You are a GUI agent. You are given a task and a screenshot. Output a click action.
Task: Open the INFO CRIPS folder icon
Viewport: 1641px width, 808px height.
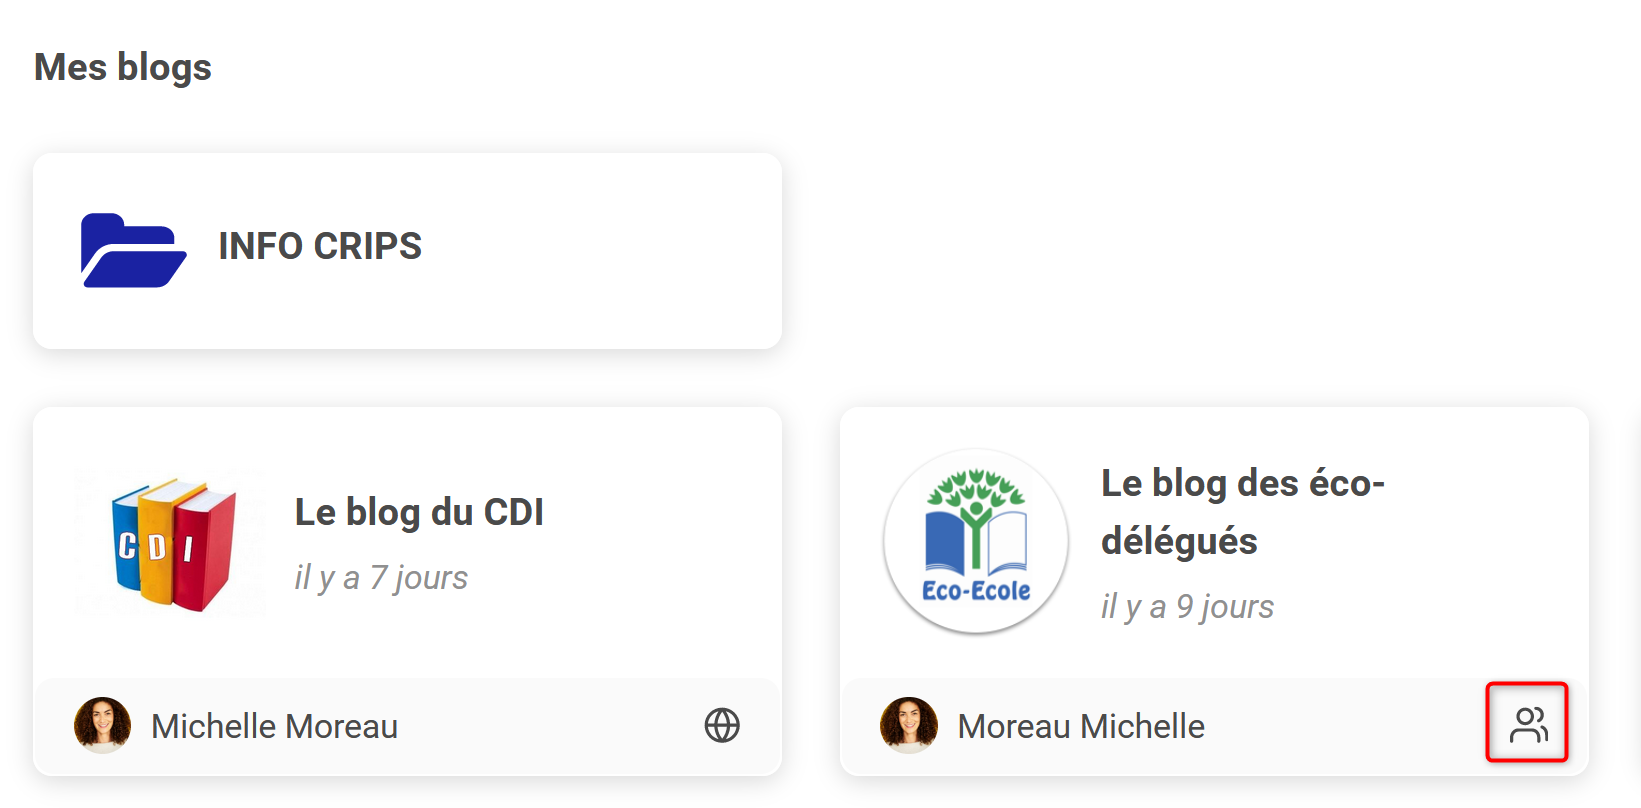(133, 250)
